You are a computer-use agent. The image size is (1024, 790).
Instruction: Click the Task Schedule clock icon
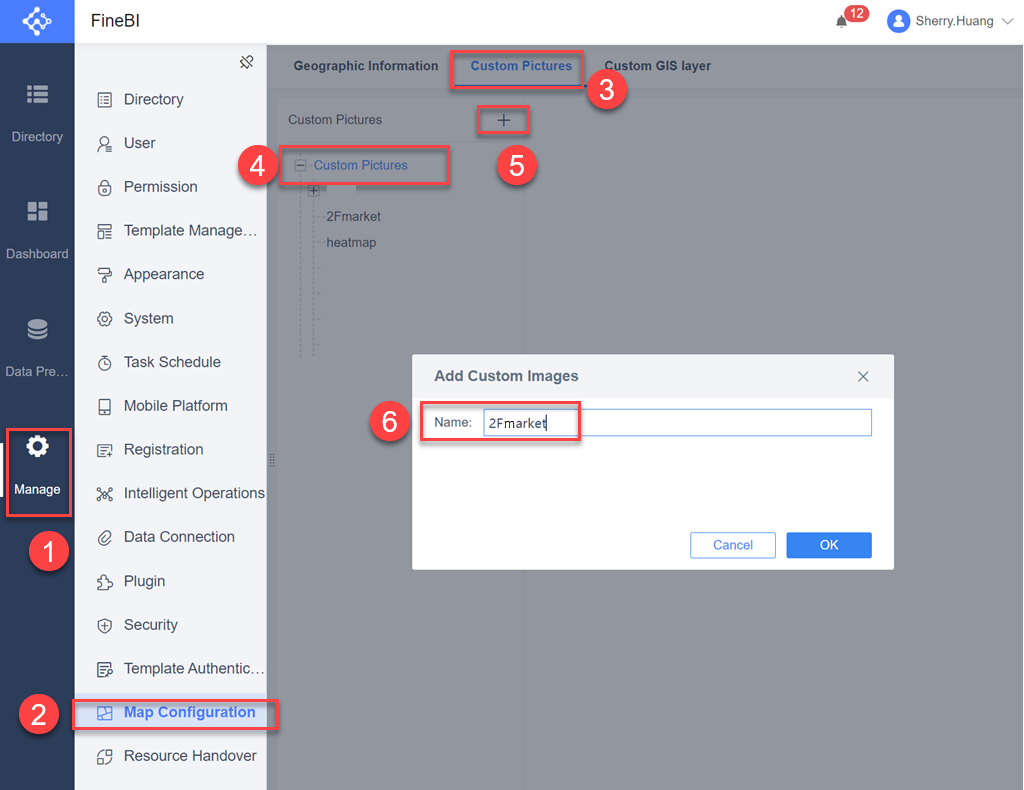pyautogui.click(x=104, y=363)
